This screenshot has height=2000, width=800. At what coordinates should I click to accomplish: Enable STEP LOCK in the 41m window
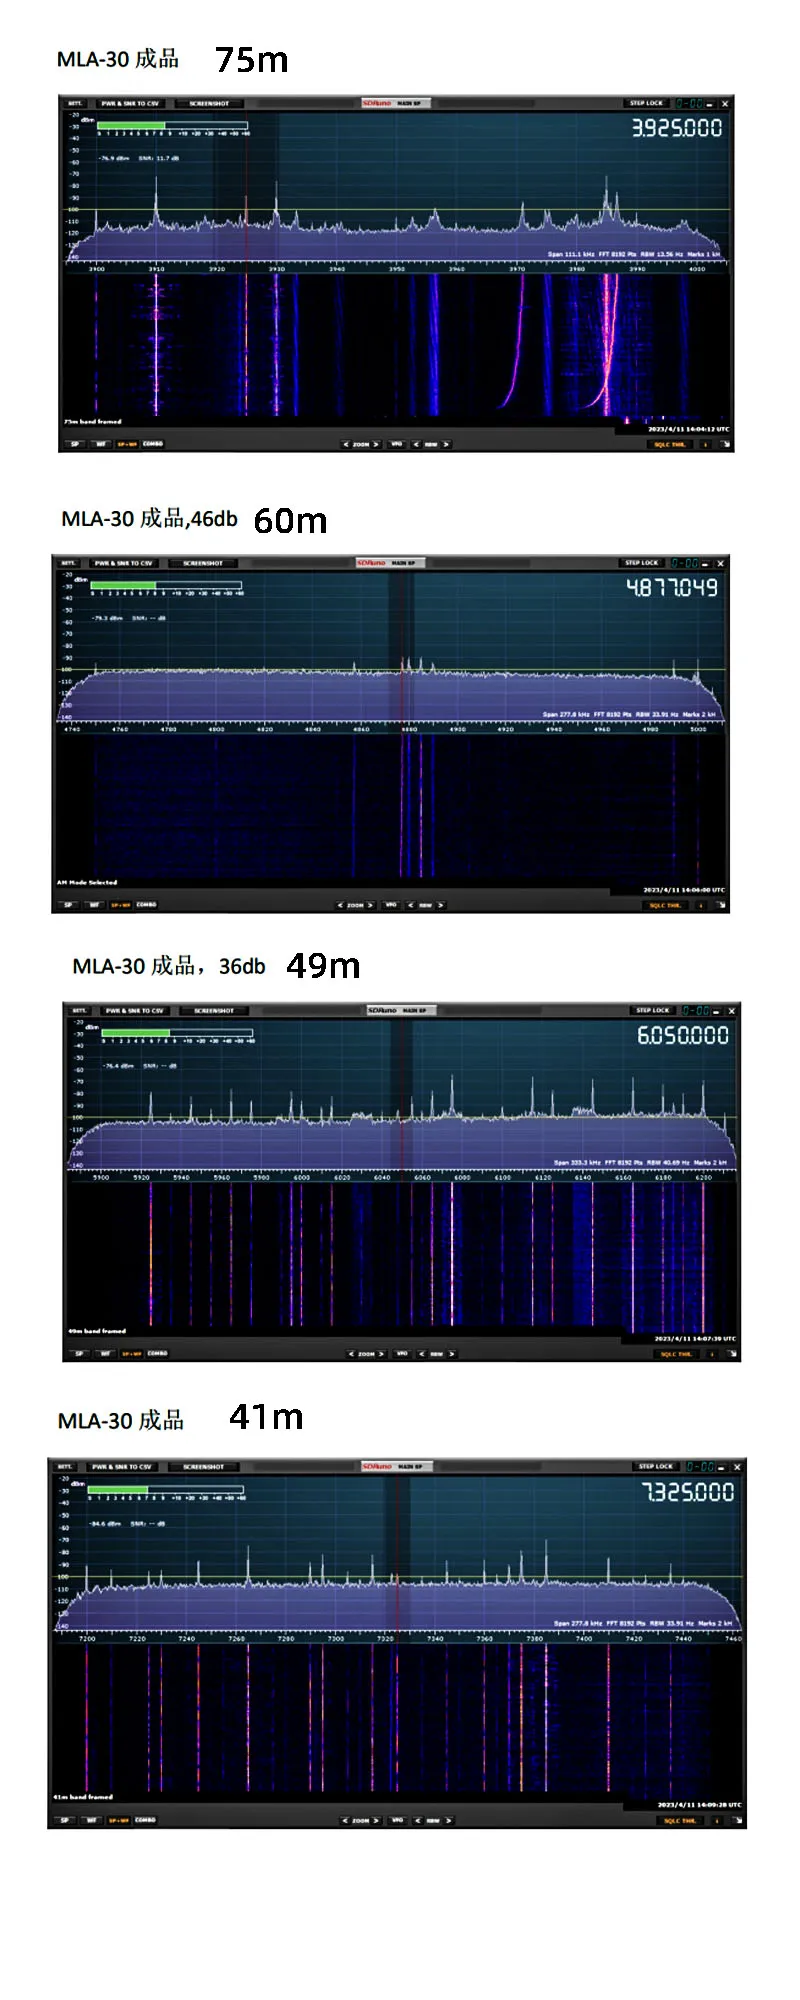pos(656,1466)
